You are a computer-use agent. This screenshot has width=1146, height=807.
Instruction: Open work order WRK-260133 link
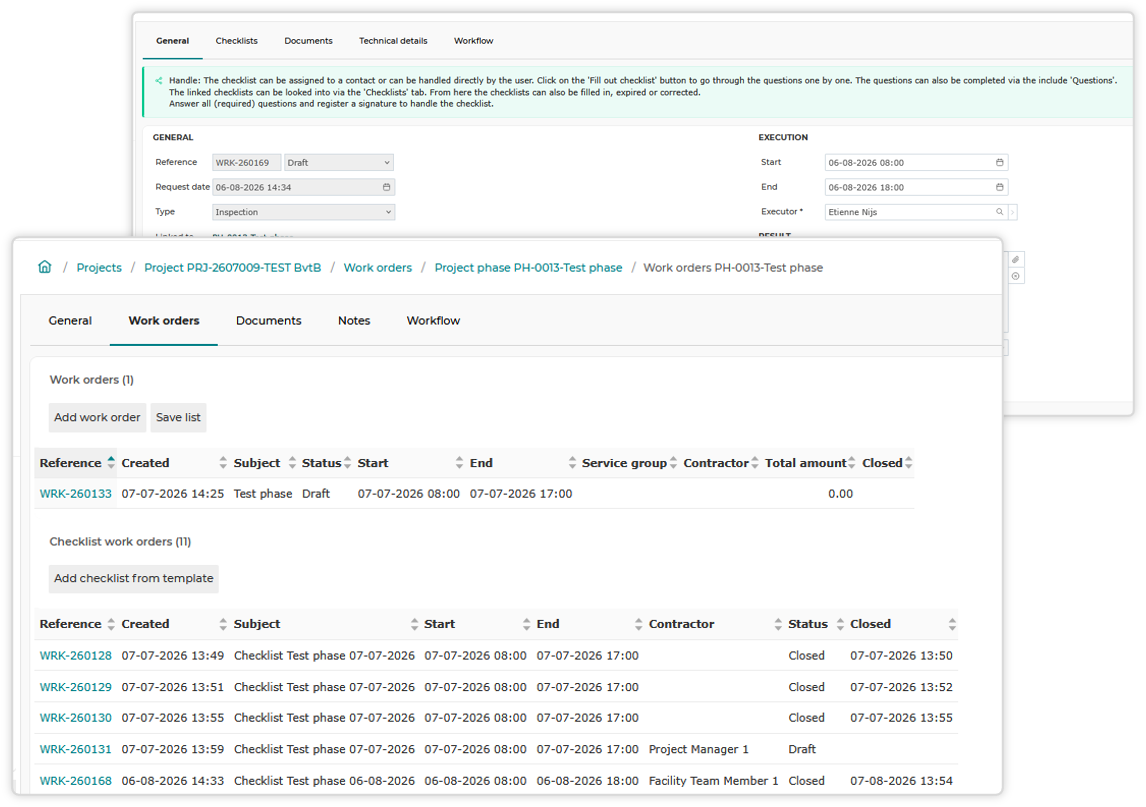click(75, 494)
